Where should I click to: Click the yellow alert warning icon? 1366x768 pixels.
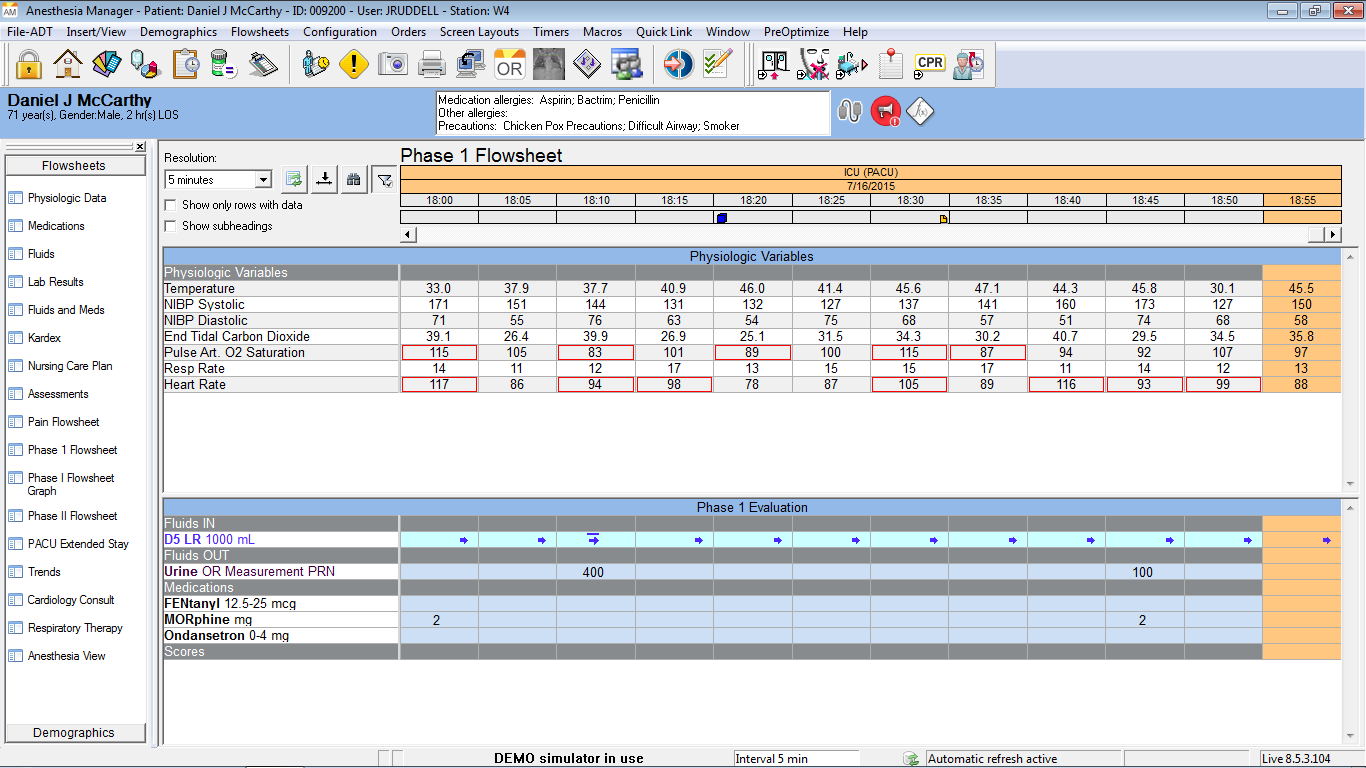pyautogui.click(x=353, y=63)
